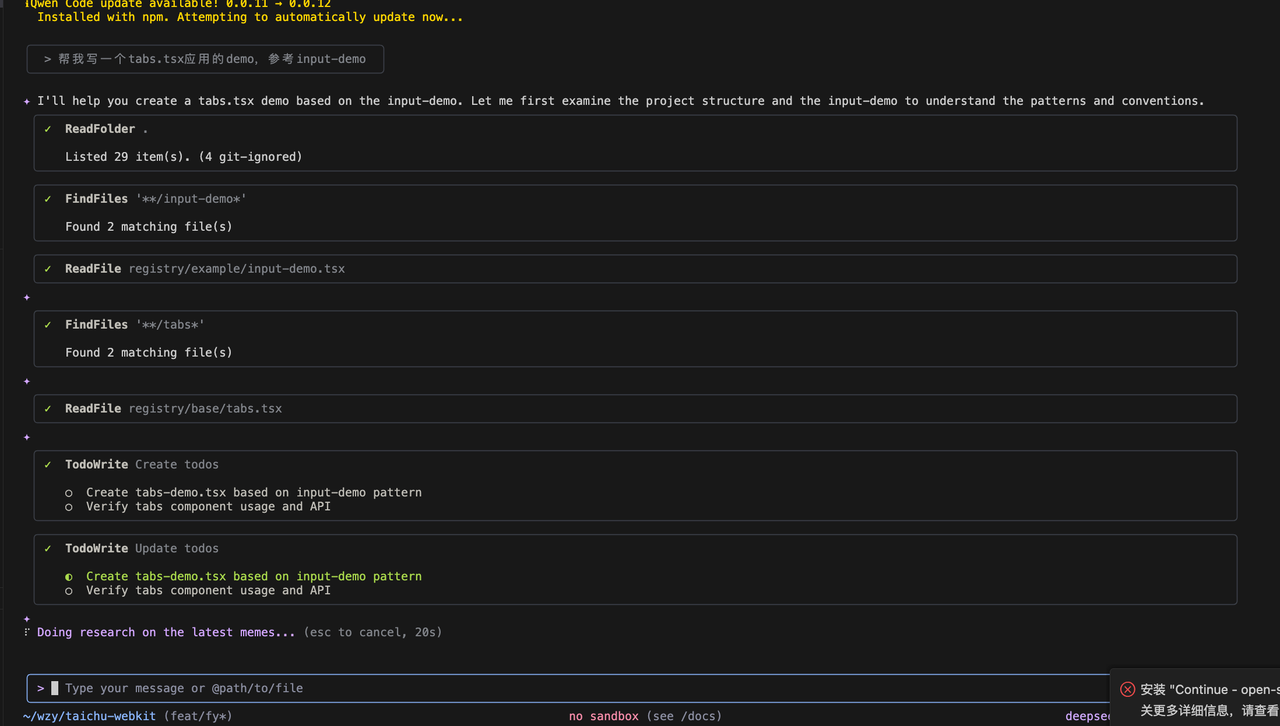Click the empty circle beside Verify tabs under Update todos

(x=69, y=591)
